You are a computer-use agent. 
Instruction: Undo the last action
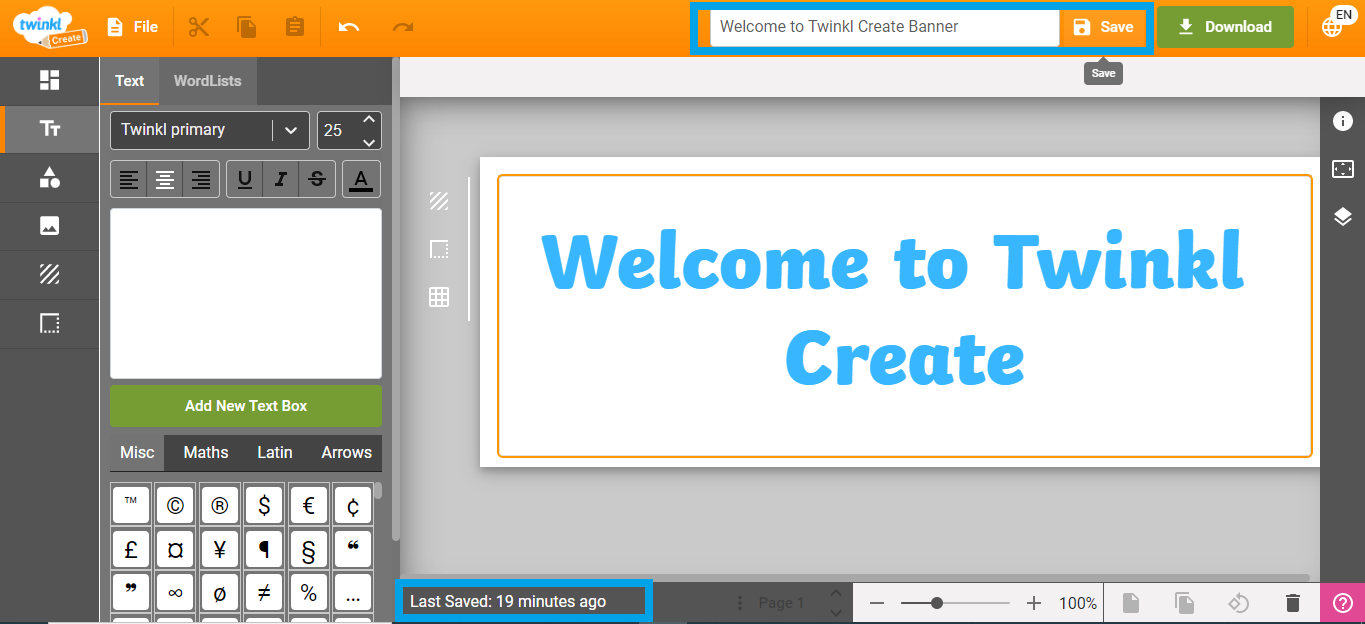pyautogui.click(x=349, y=27)
